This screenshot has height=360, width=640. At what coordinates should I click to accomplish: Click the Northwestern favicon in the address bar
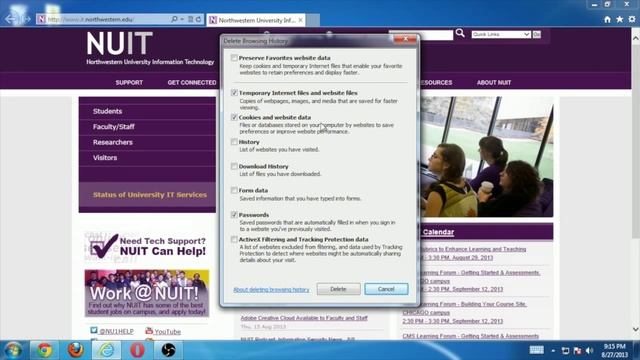pos(41,19)
